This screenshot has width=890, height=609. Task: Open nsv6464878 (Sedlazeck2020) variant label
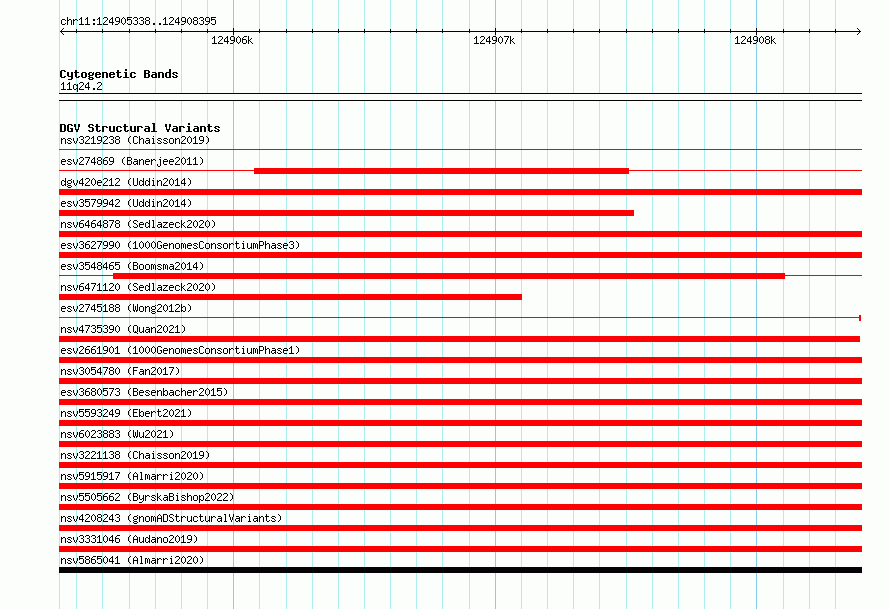click(x=138, y=224)
